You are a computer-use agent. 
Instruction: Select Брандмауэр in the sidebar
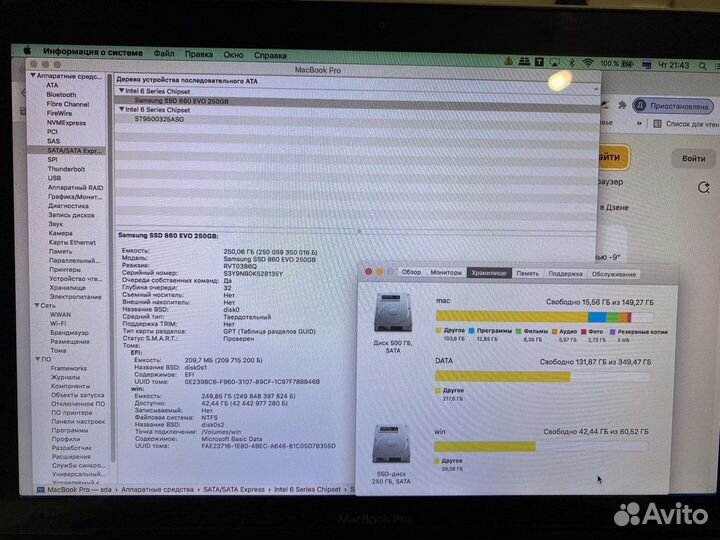pyautogui.click(x=69, y=332)
